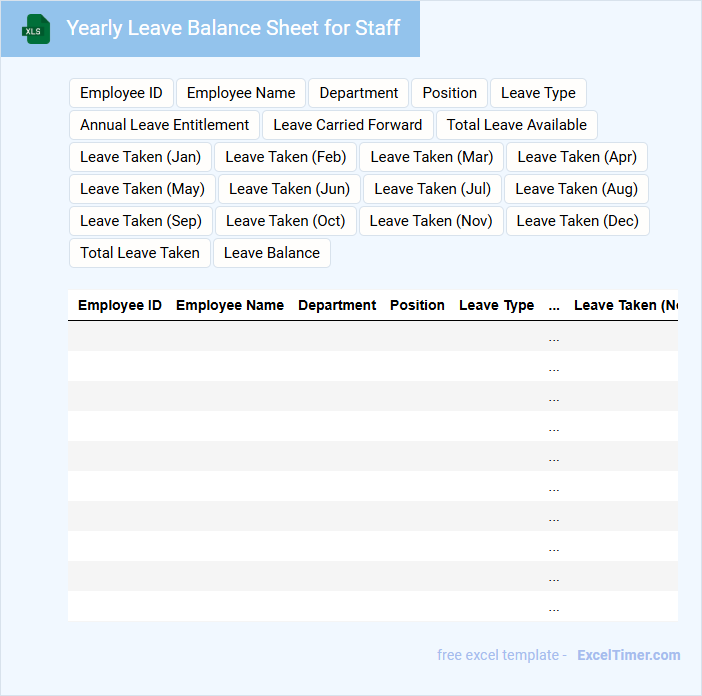The height and width of the screenshot is (696, 702).
Task: Click the ellipsis in the last table row
Action: point(554,607)
